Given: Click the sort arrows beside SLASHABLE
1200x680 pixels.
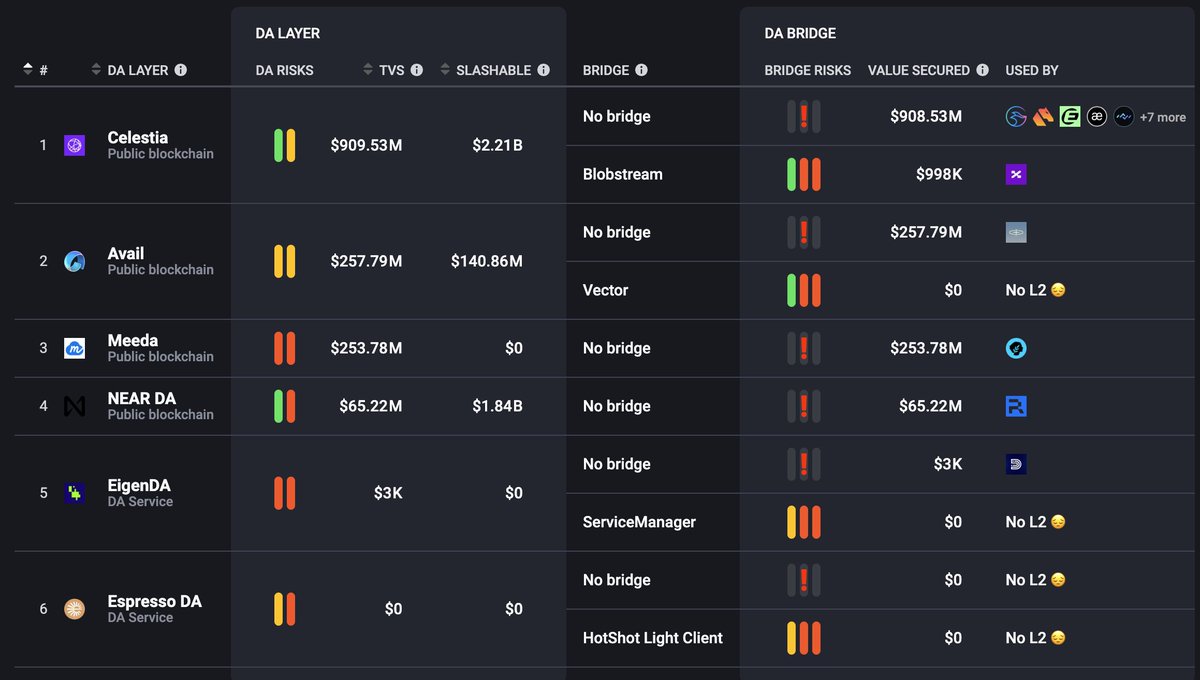Looking at the screenshot, I should coord(445,70).
